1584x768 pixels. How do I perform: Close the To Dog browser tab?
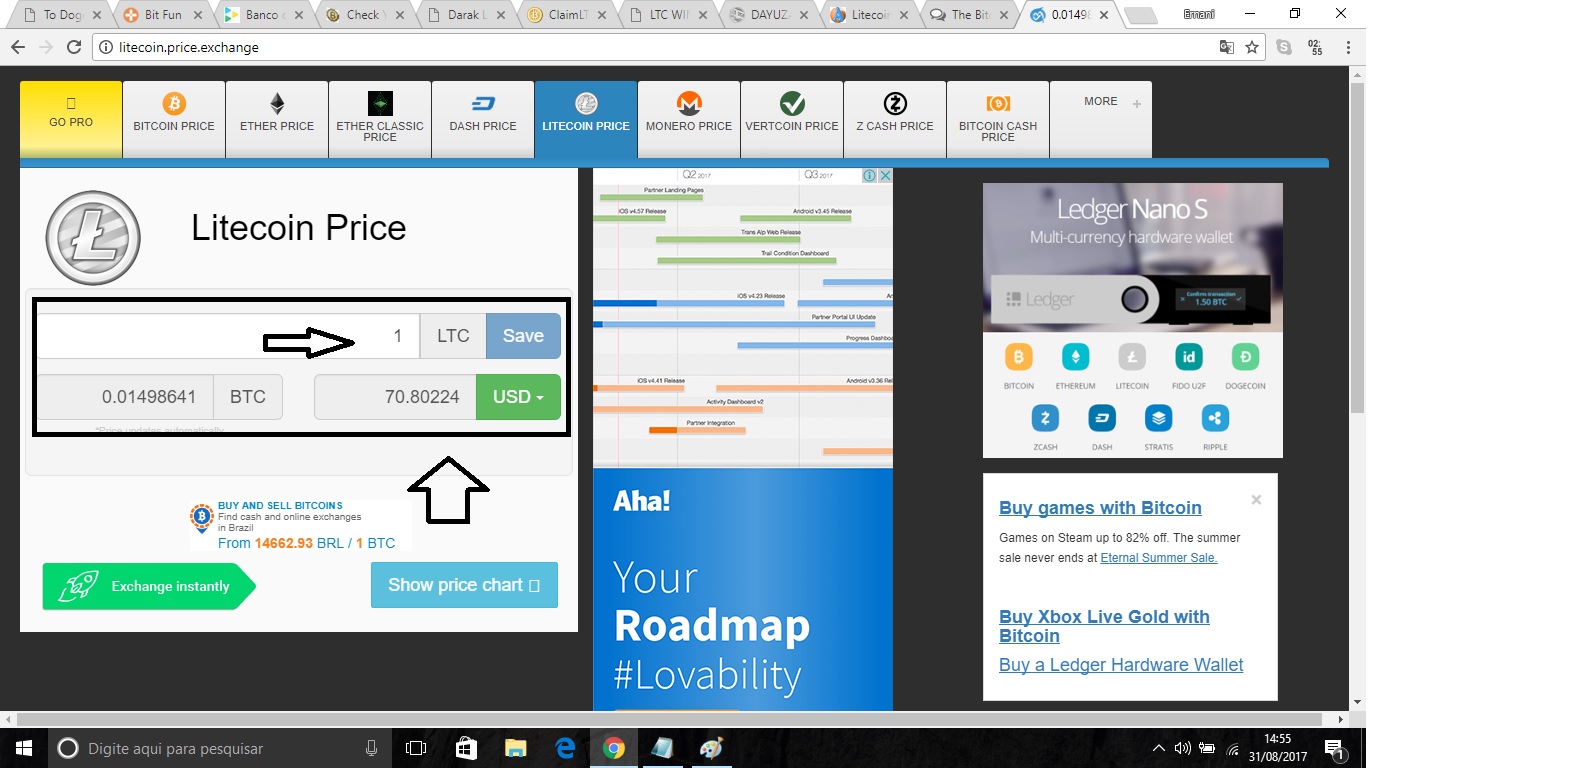[x=97, y=15]
